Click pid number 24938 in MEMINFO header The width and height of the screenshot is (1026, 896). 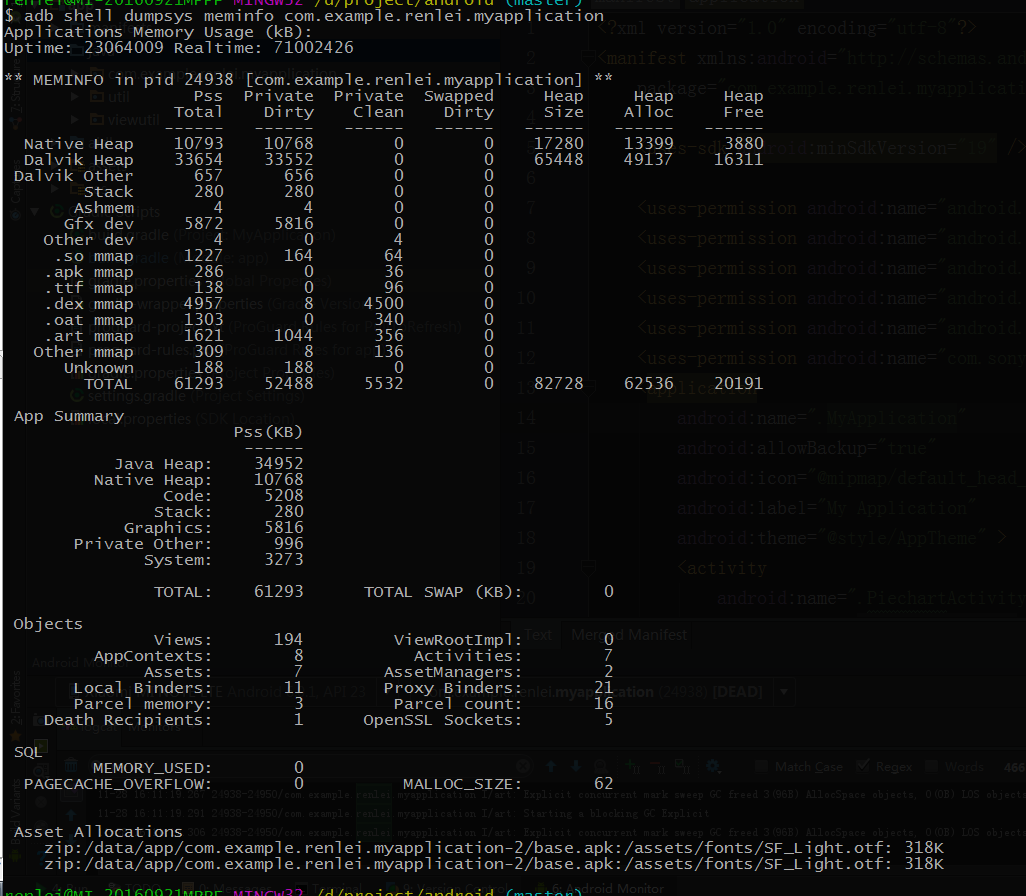tap(209, 80)
